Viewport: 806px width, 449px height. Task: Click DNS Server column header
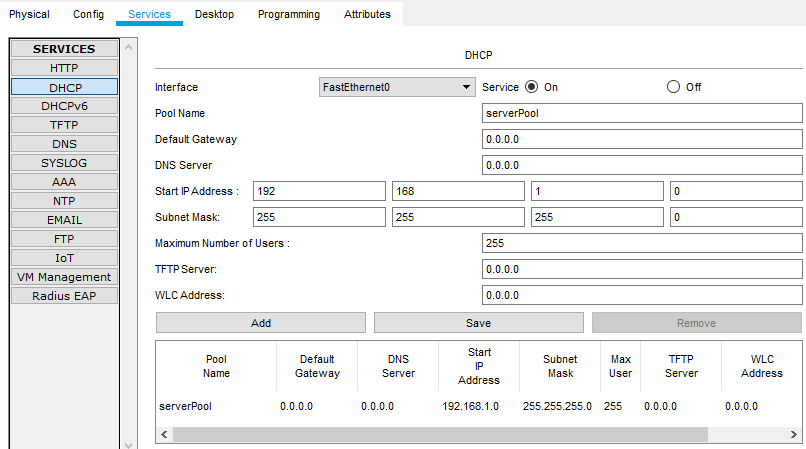(x=398, y=366)
